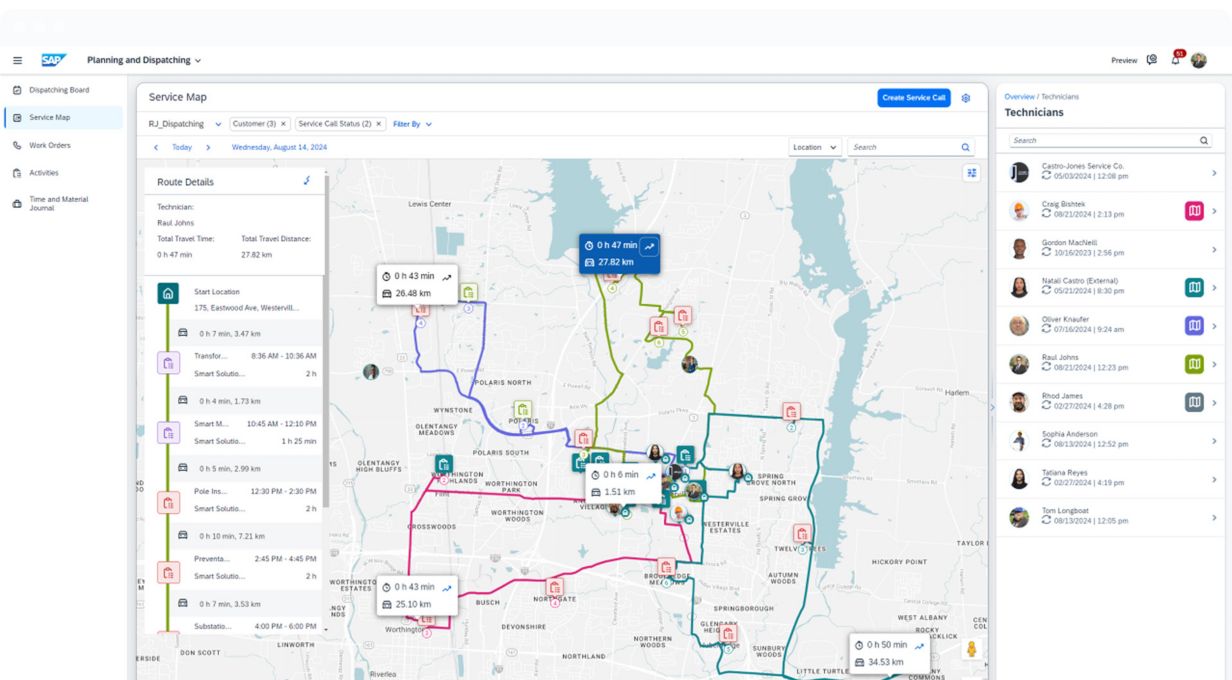Screen dimensions: 1232x680
Task: Toggle Raul Johns' green map route icon
Action: (1194, 364)
